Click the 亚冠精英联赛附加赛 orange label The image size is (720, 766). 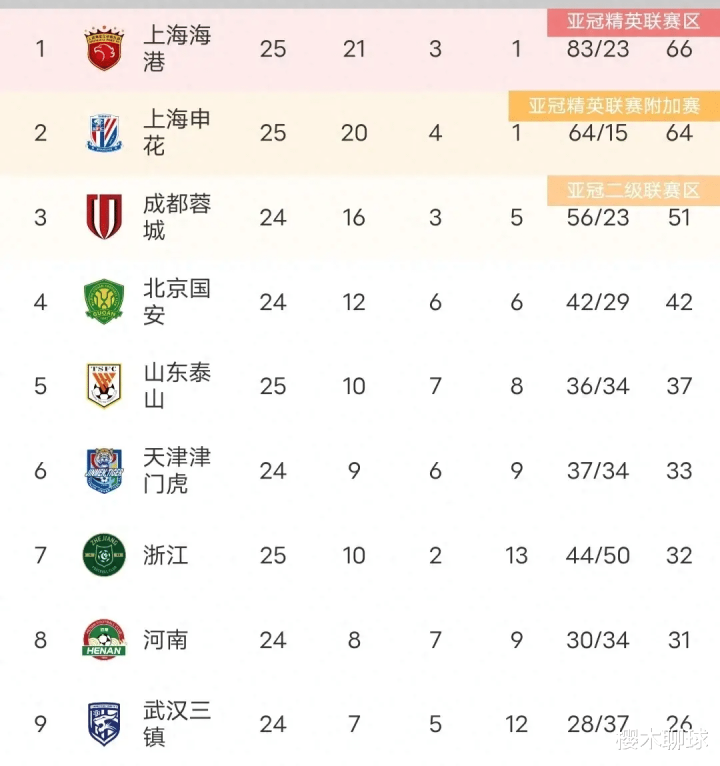(x=614, y=106)
